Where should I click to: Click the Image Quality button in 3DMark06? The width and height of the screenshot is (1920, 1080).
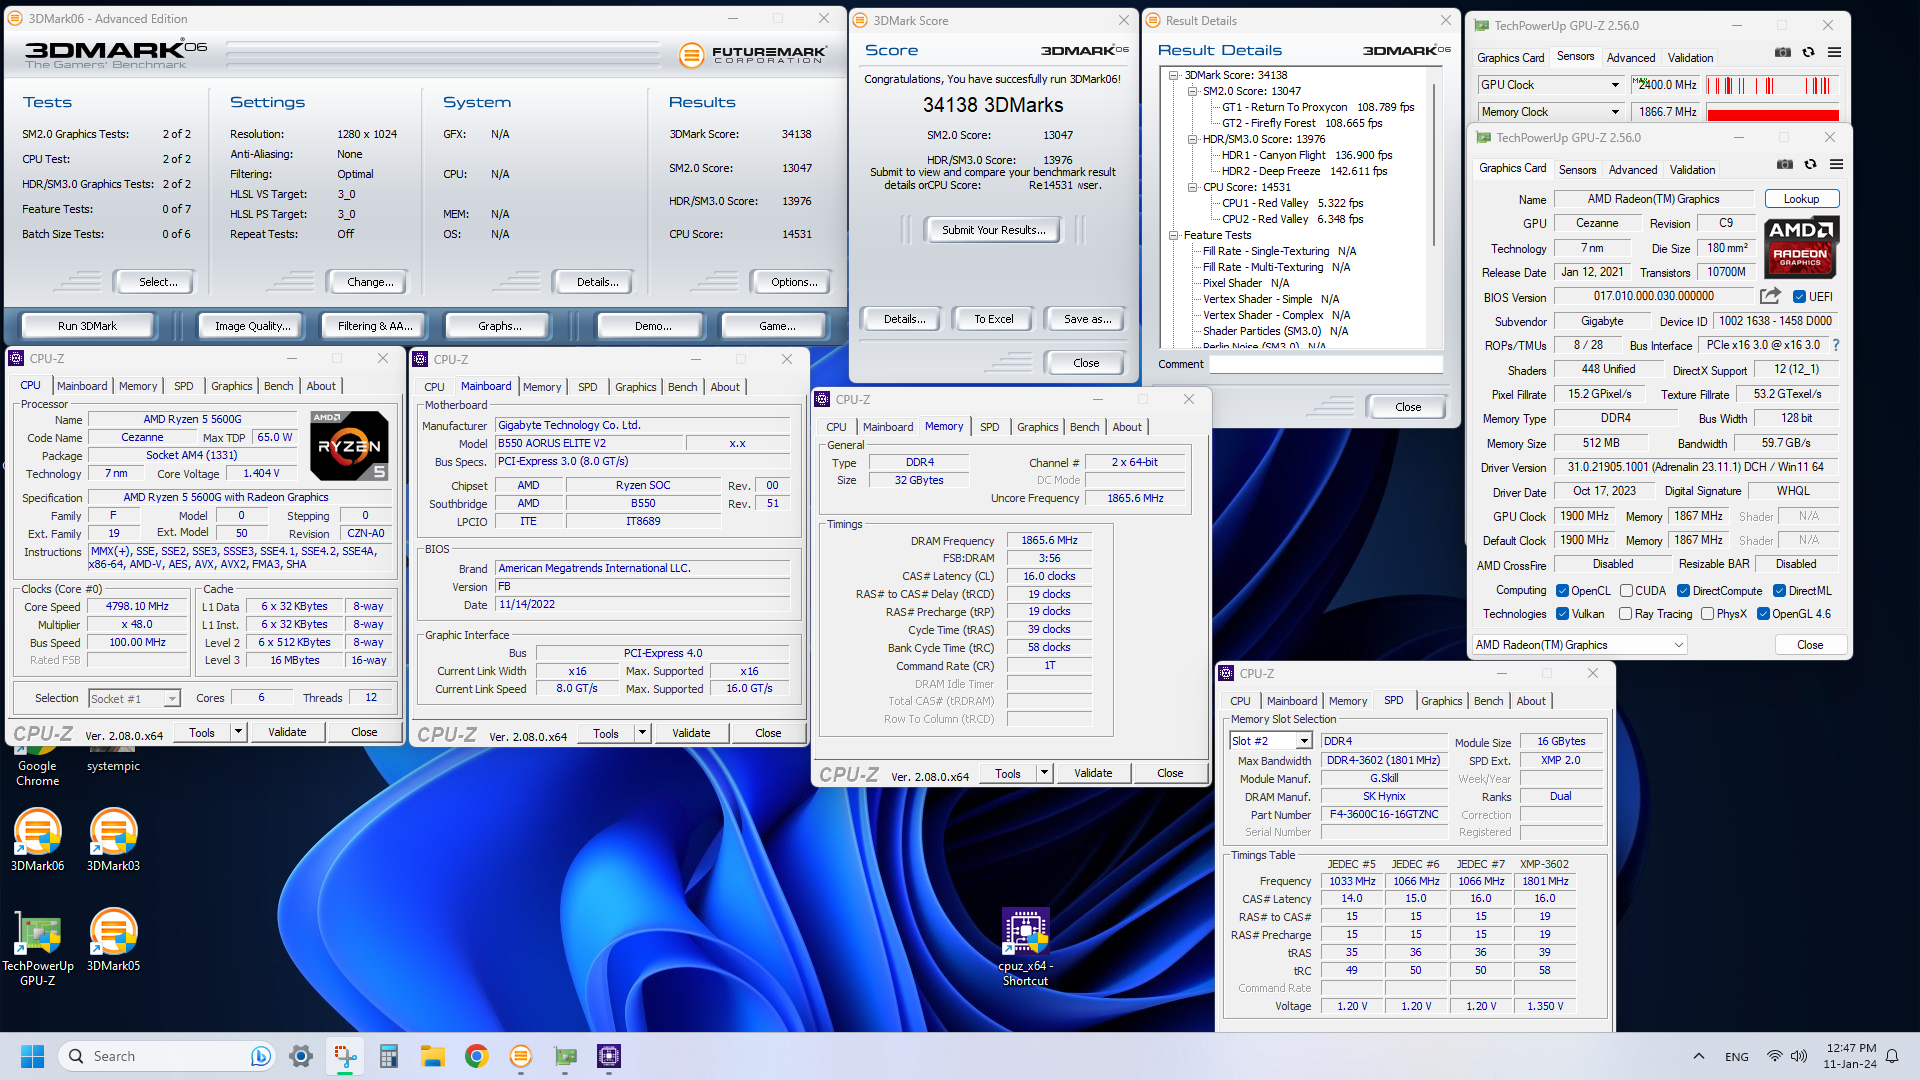pyautogui.click(x=252, y=326)
